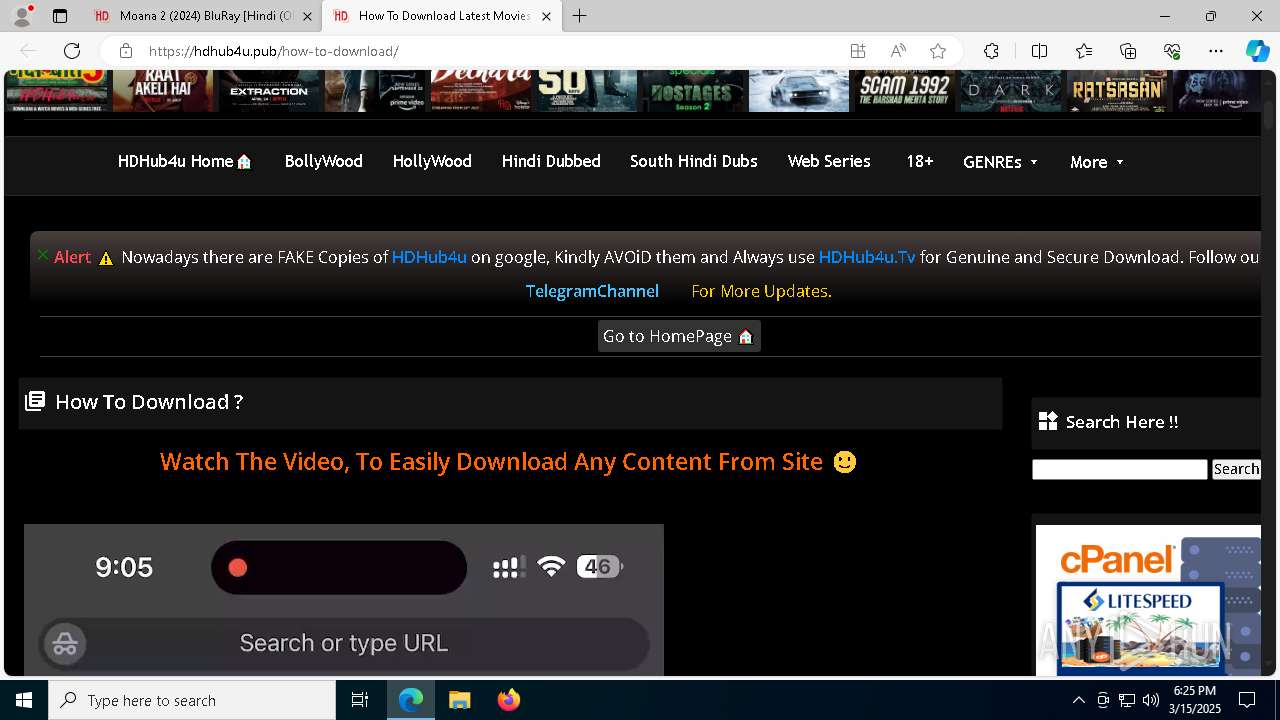Select the How To Download Latest Movies tab
Image resolution: width=1280 pixels, height=720 pixels.
click(x=441, y=16)
